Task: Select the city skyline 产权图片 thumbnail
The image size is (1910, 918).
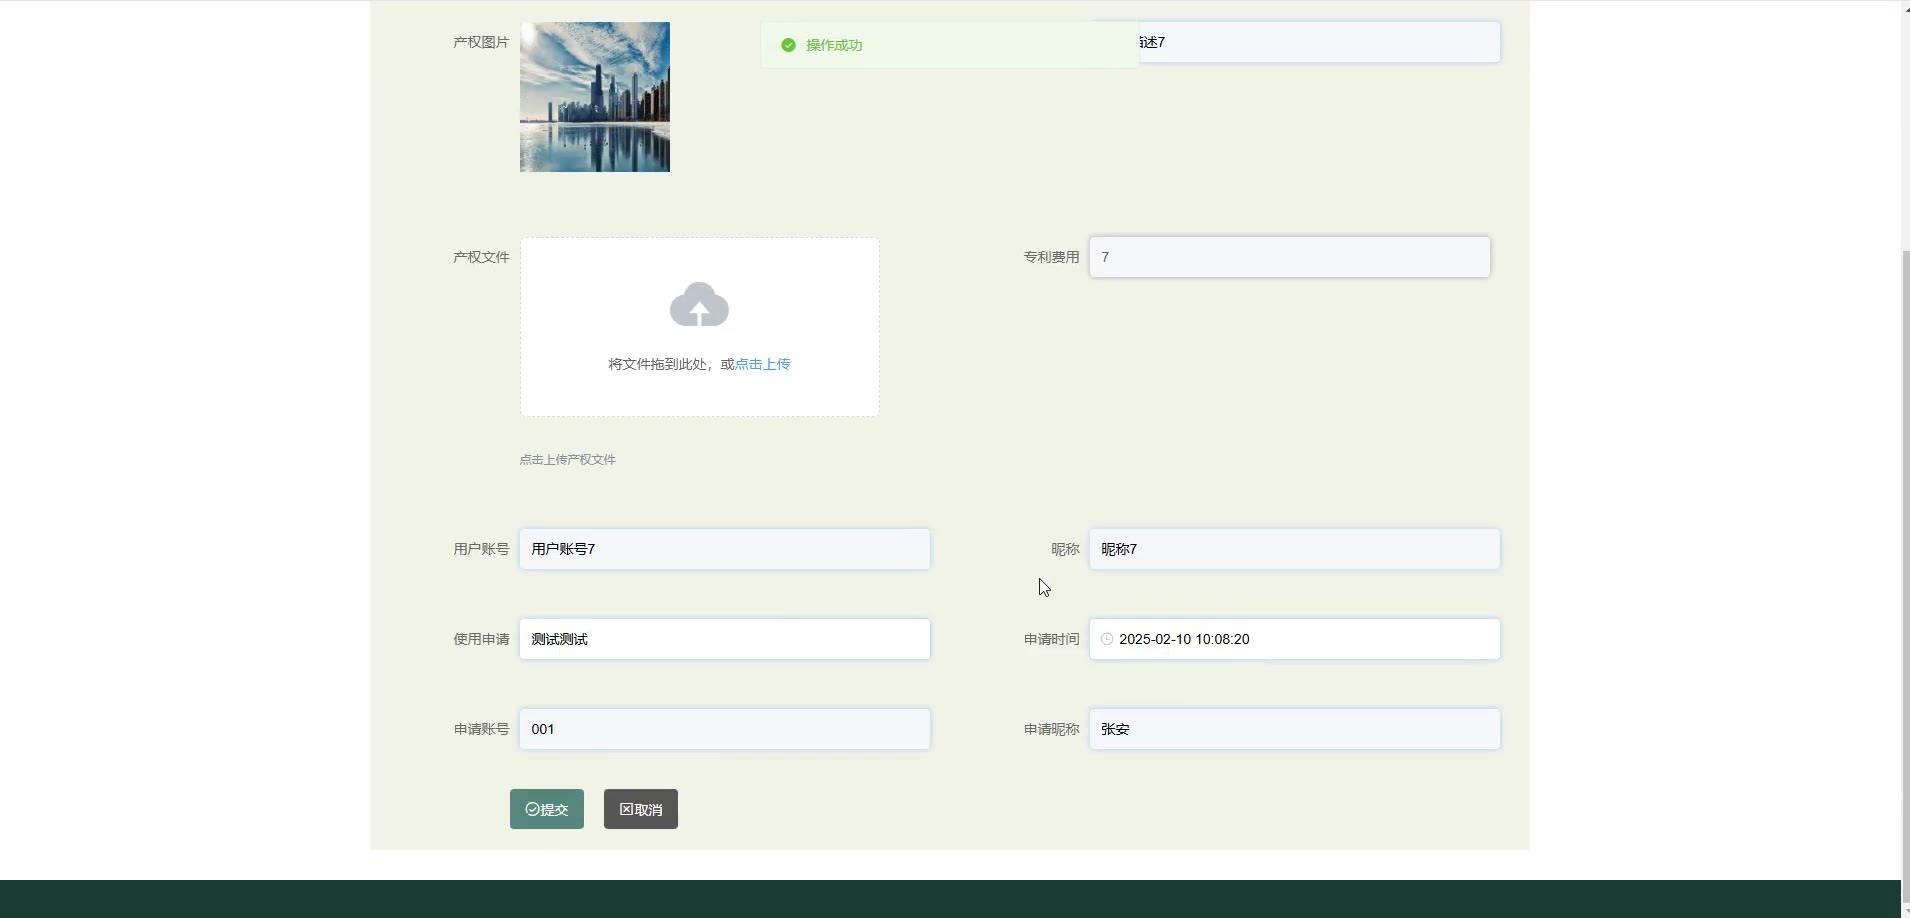Action: 595,97
